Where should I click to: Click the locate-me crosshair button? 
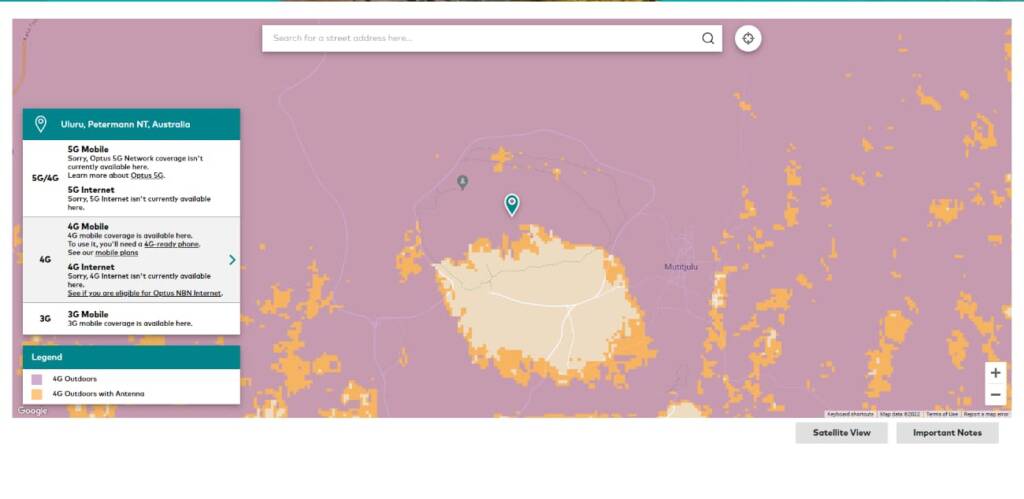pyautogui.click(x=748, y=39)
